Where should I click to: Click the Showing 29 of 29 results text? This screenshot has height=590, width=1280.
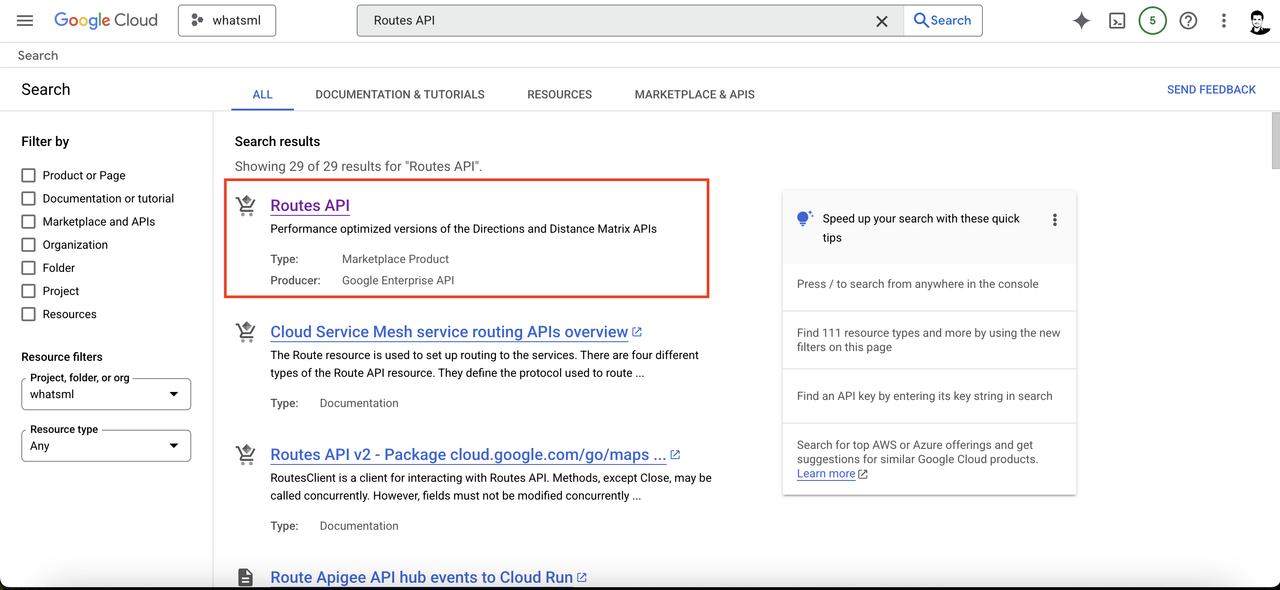point(358,166)
